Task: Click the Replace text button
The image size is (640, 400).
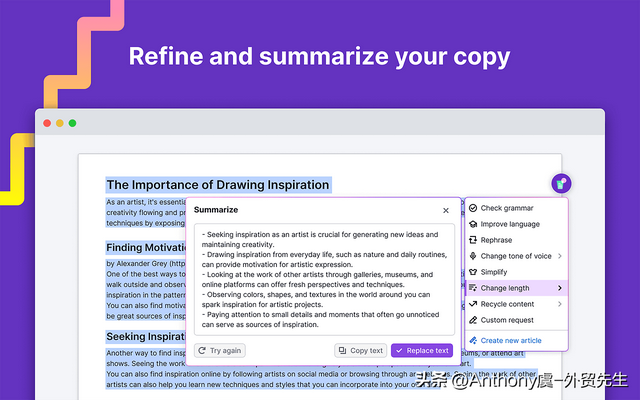Action: coord(422,350)
